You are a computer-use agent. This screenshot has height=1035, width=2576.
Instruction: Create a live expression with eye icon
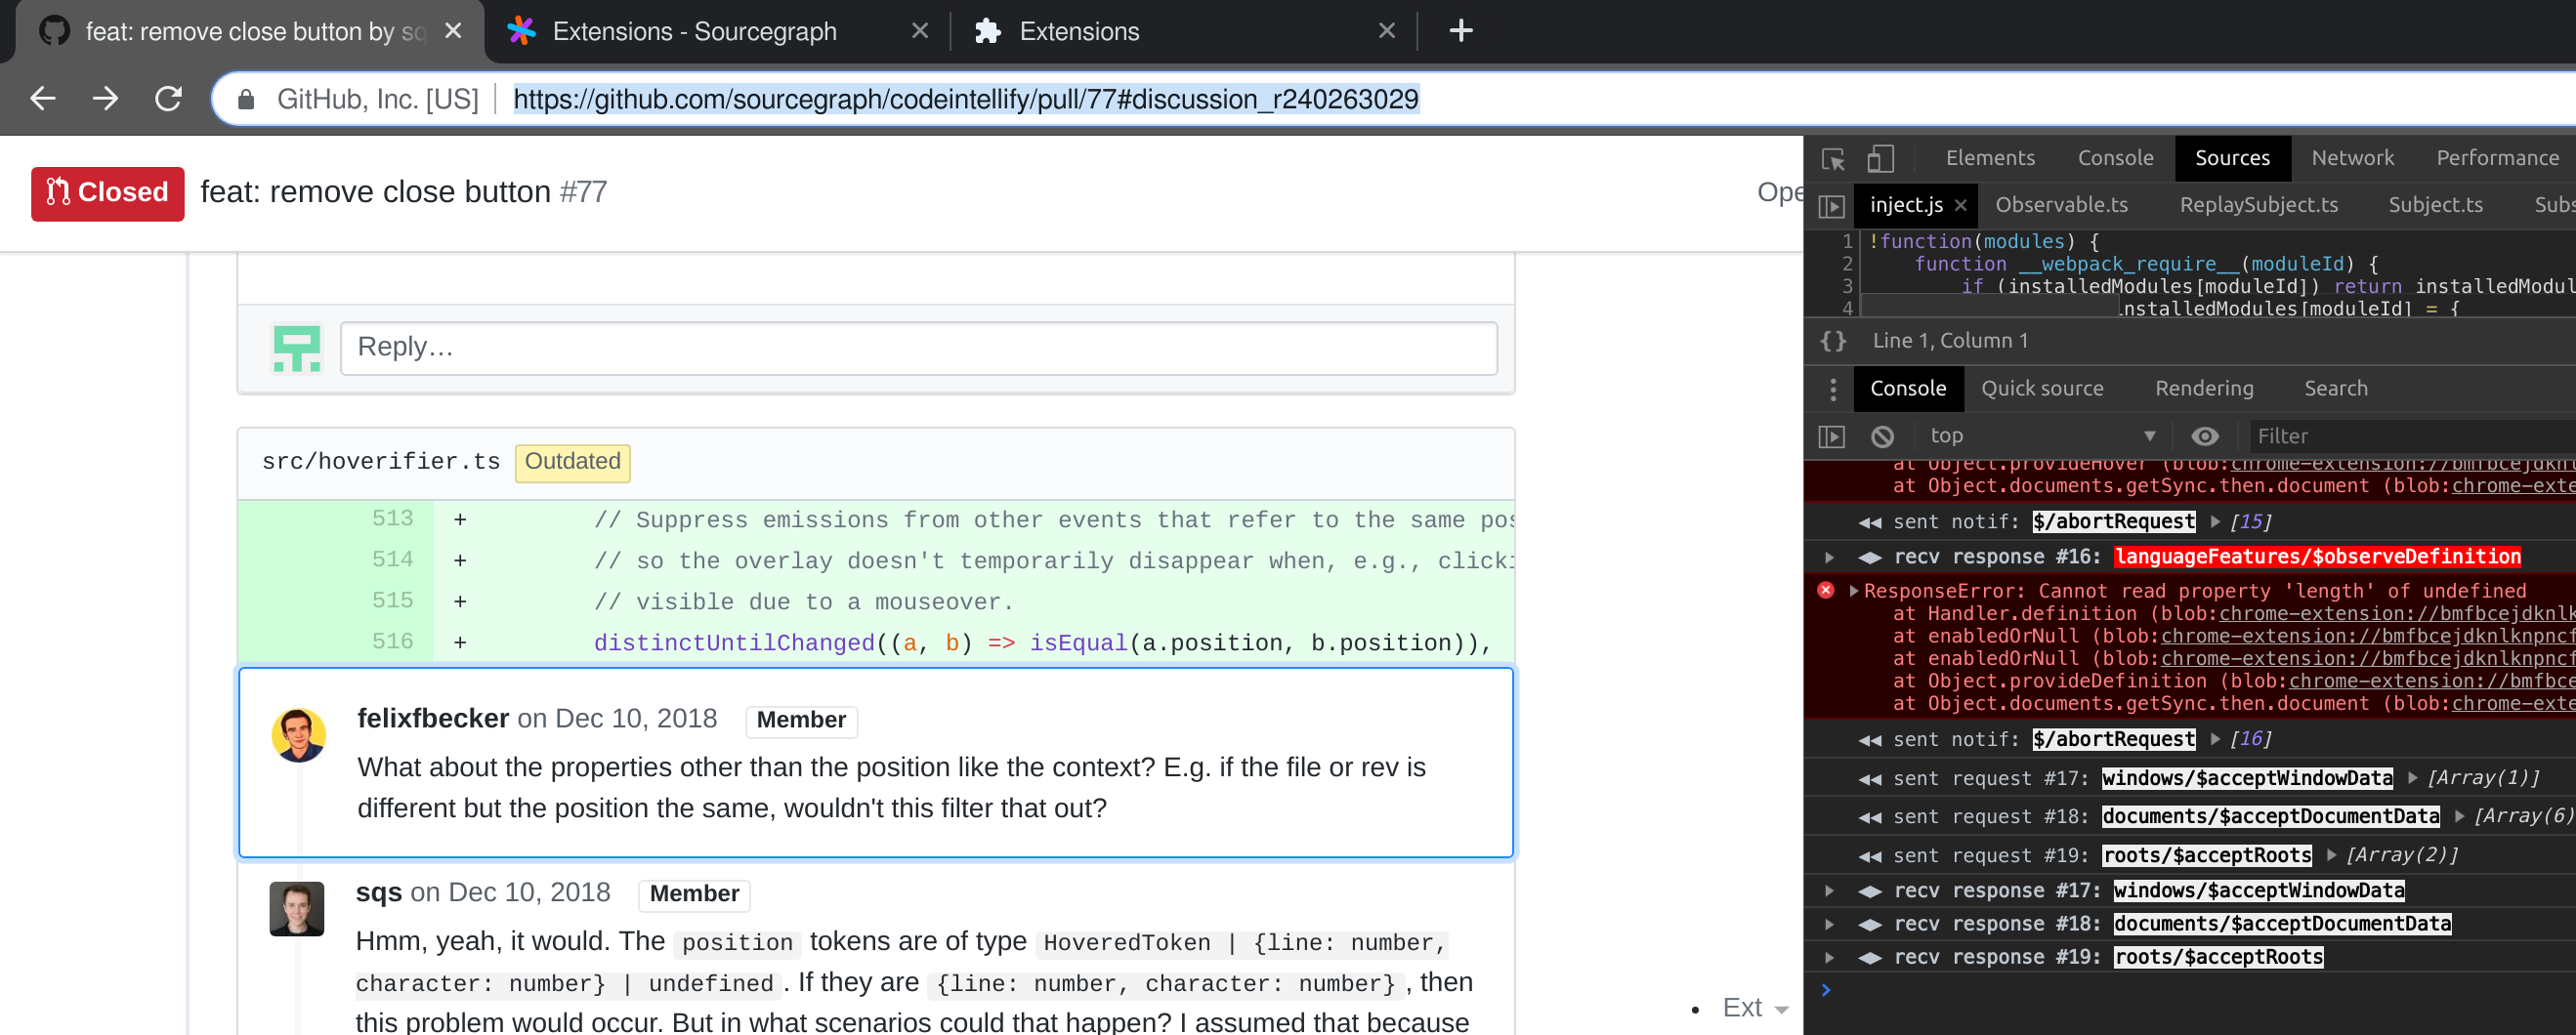pos(2204,436)
